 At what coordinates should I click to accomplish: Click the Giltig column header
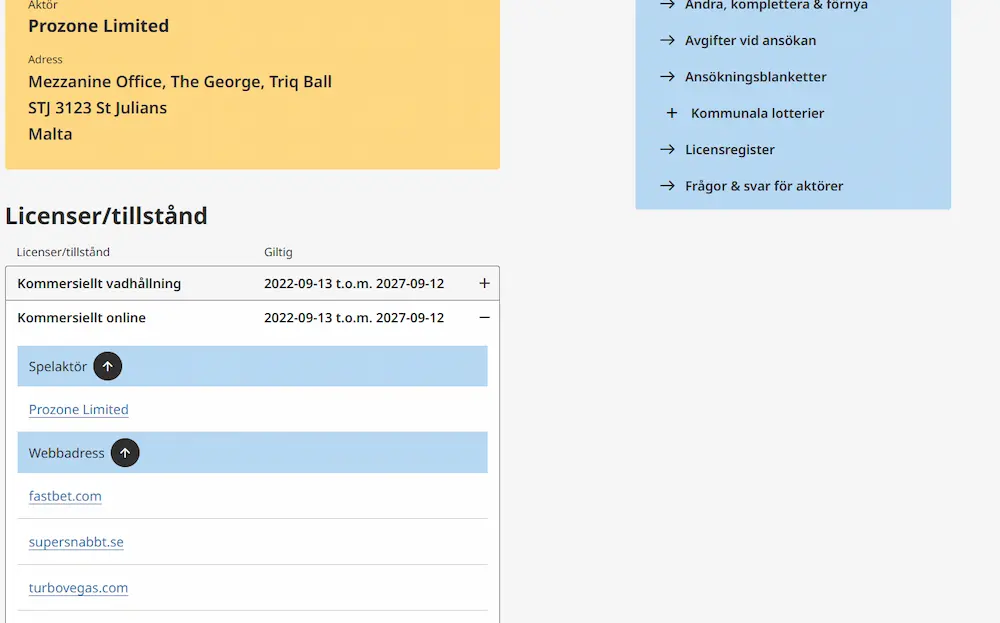click(x=278, y=252)
